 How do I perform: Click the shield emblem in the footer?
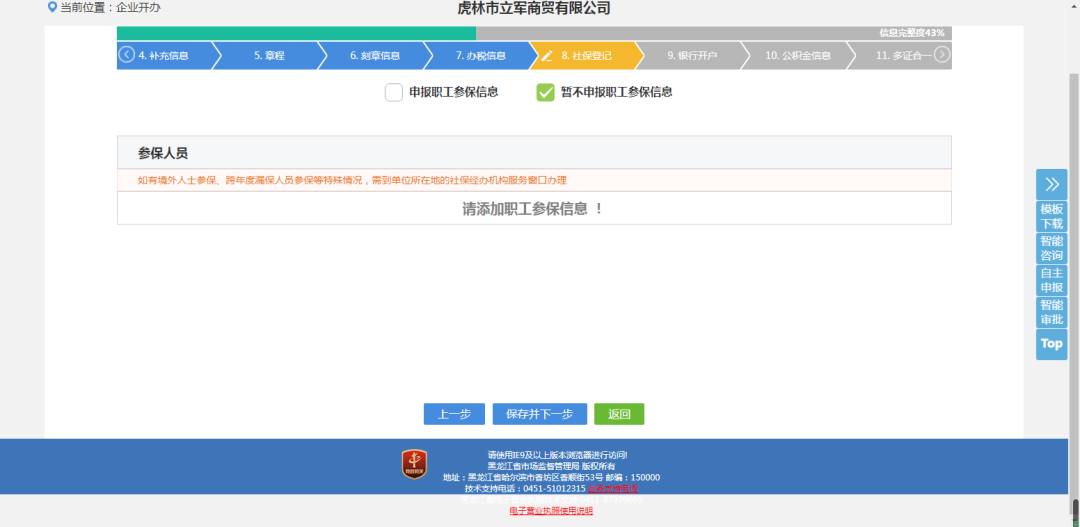(414, 465)
